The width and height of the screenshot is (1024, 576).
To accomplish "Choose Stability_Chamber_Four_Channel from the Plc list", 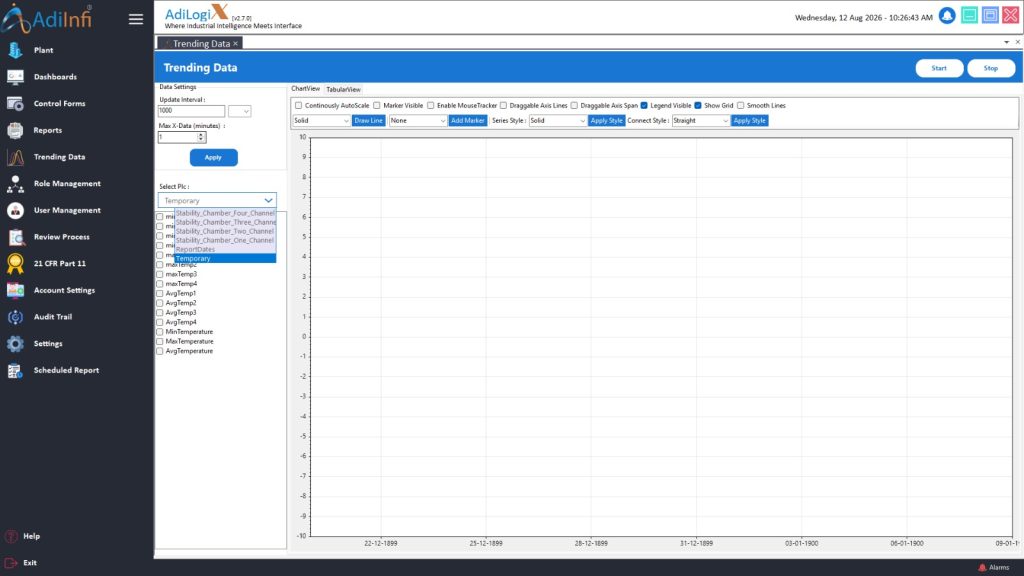I will [x=225, y=214].
